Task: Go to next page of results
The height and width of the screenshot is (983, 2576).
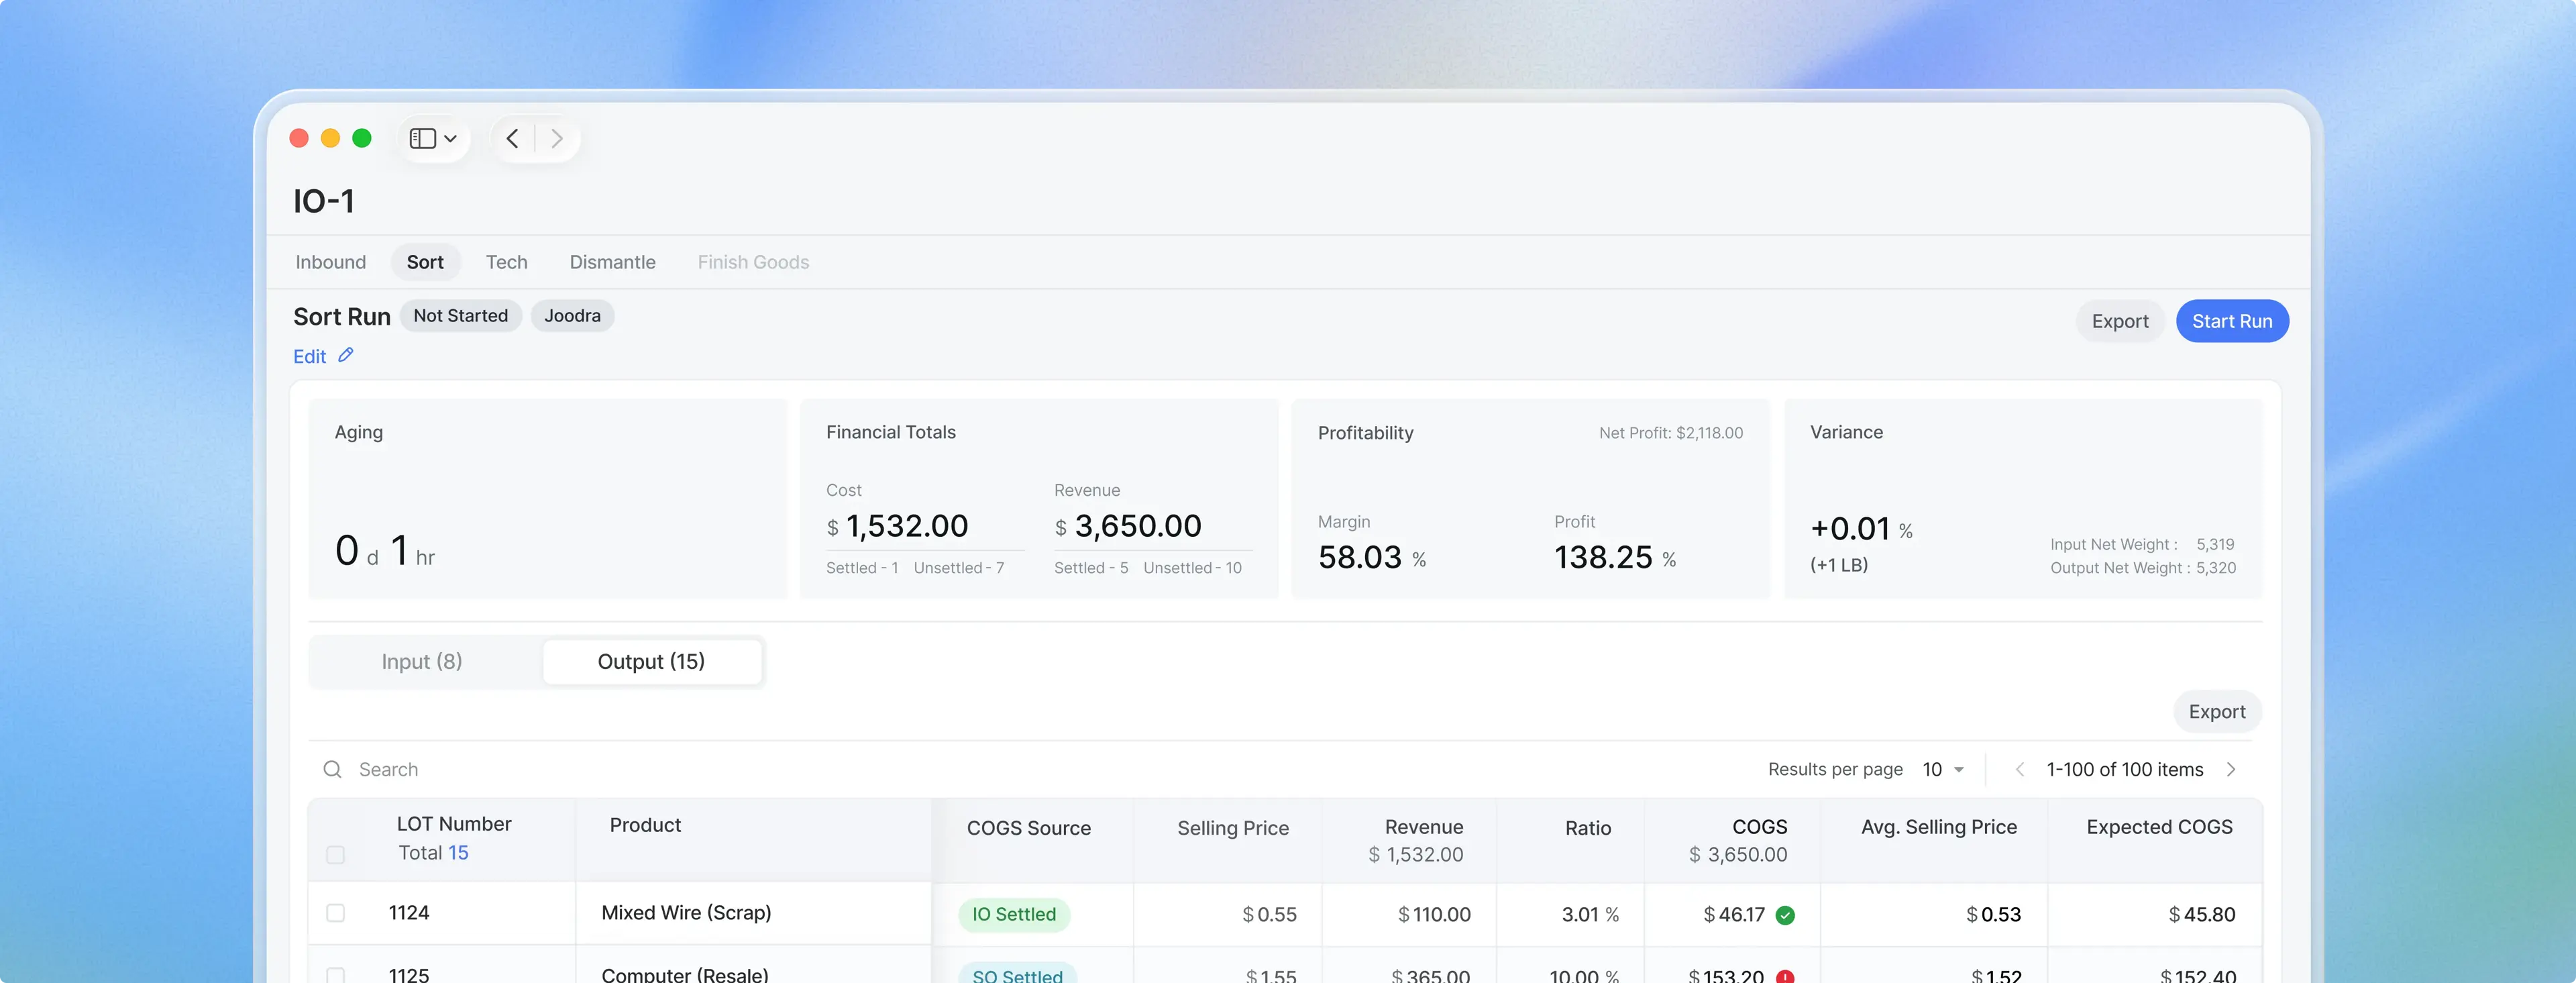Action: point(2231,769)
